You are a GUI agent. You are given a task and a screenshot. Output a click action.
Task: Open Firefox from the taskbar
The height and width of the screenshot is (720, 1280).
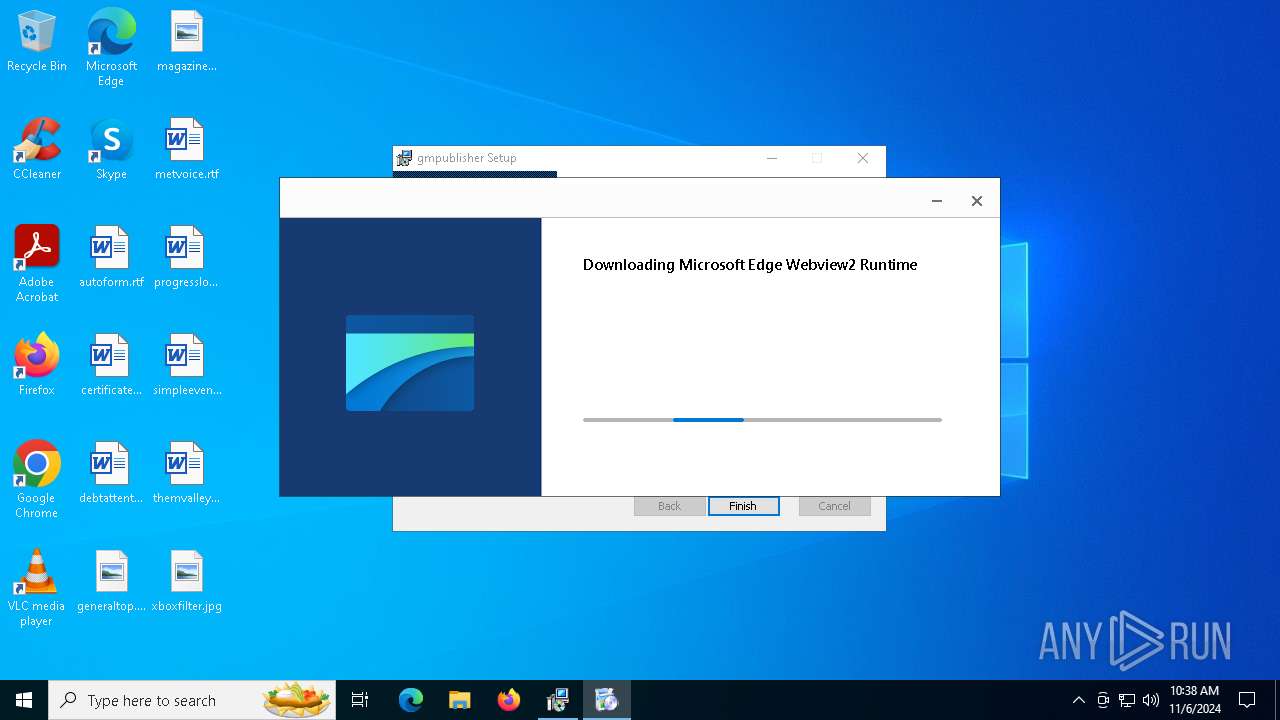(x=508, y=700)
